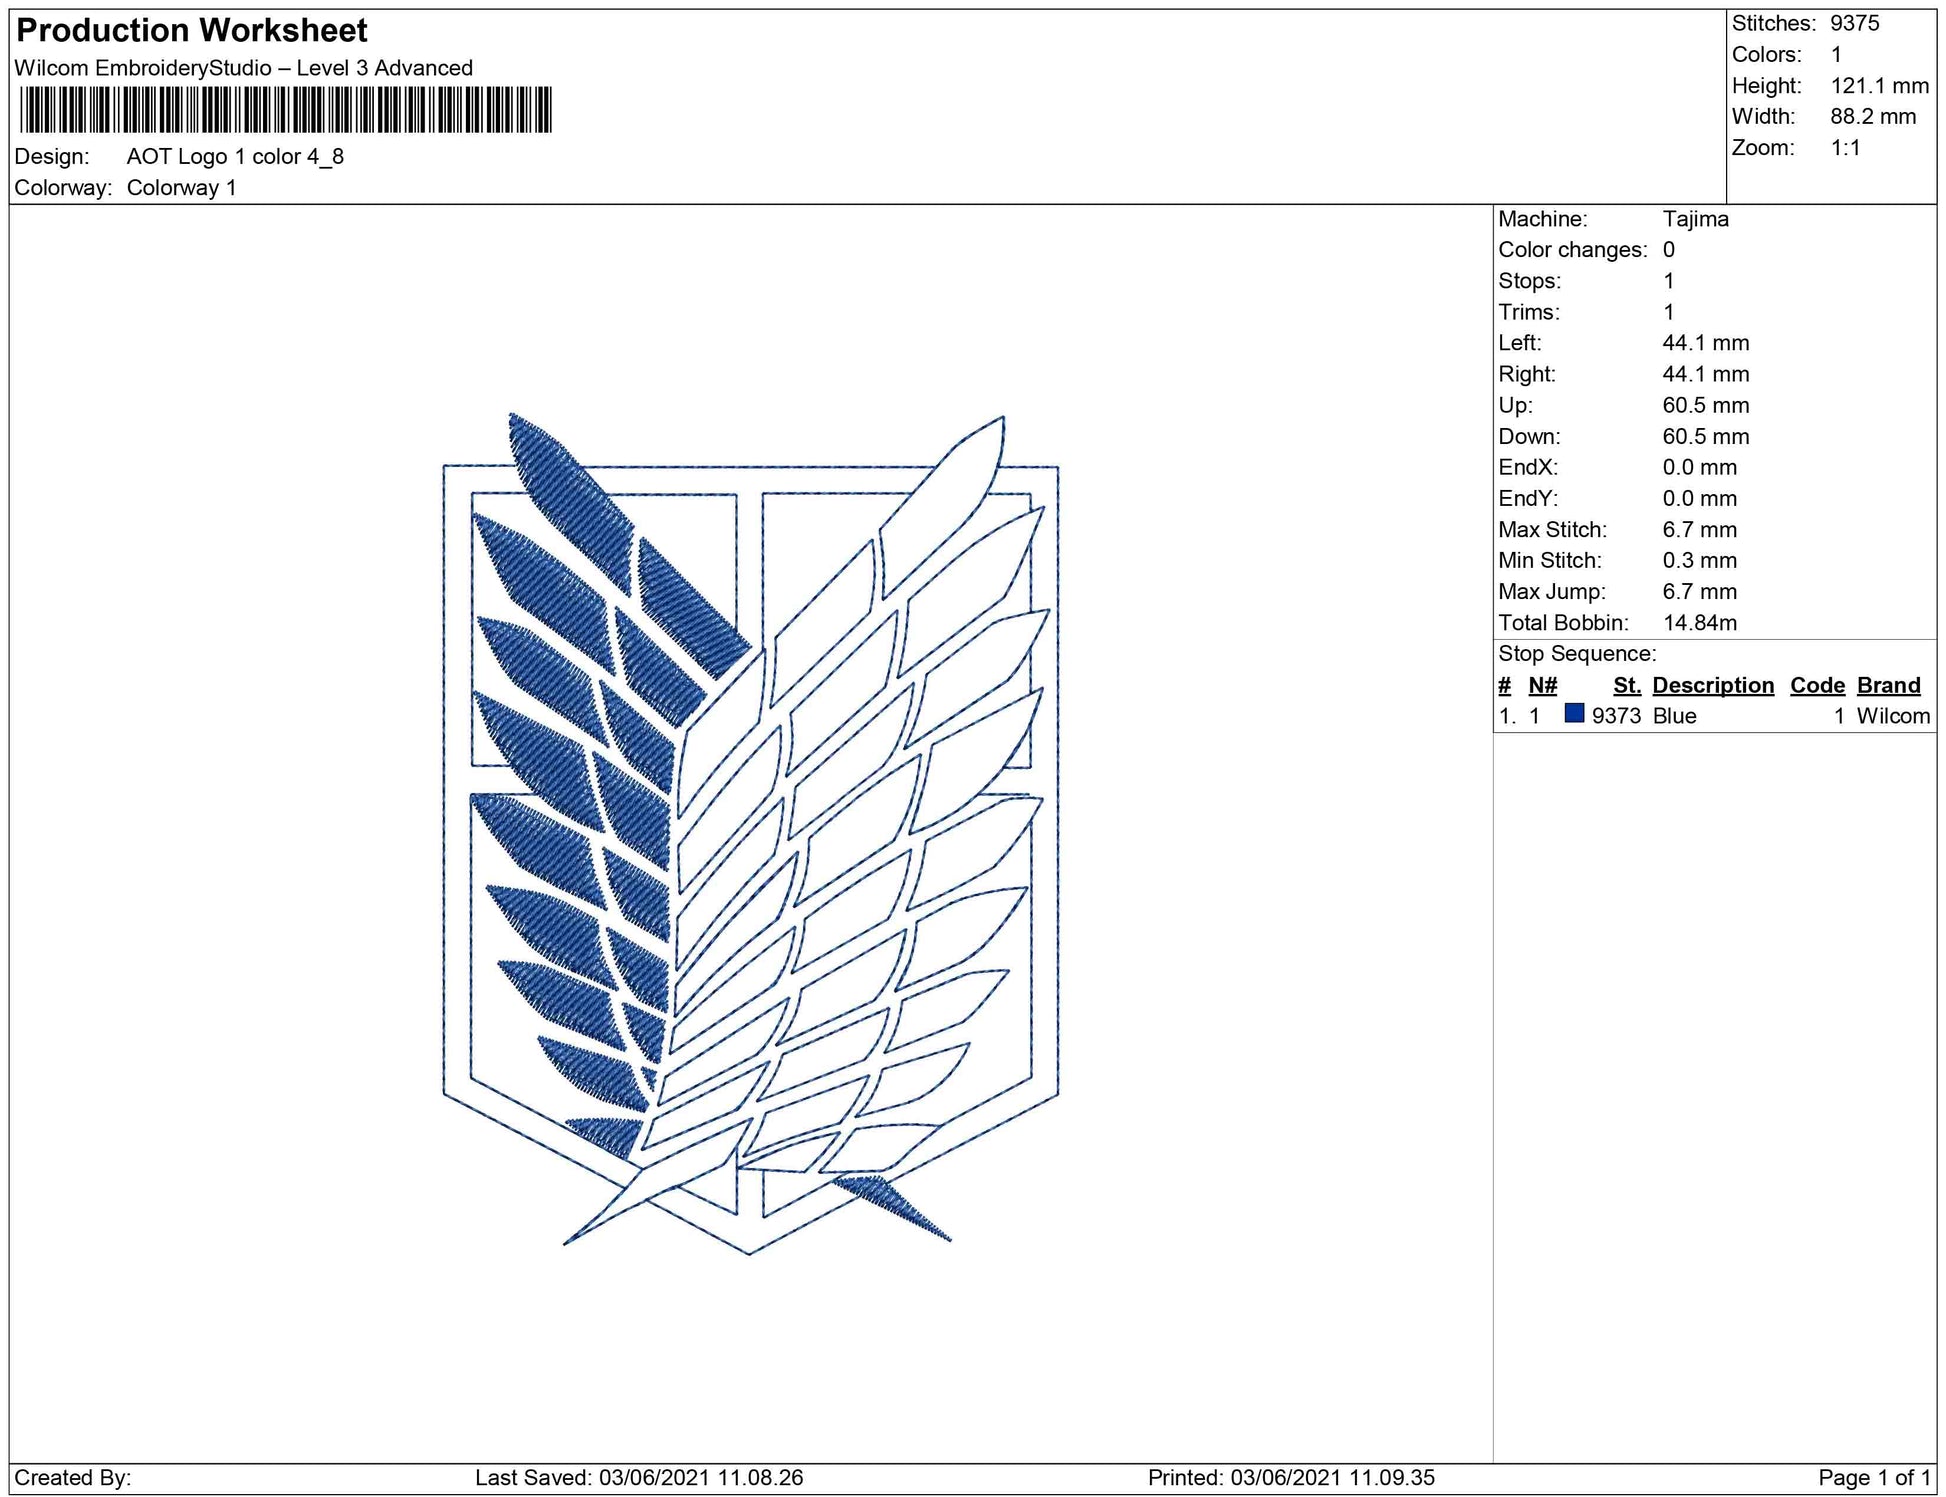Click the Description column header

tap(1712, 685)
